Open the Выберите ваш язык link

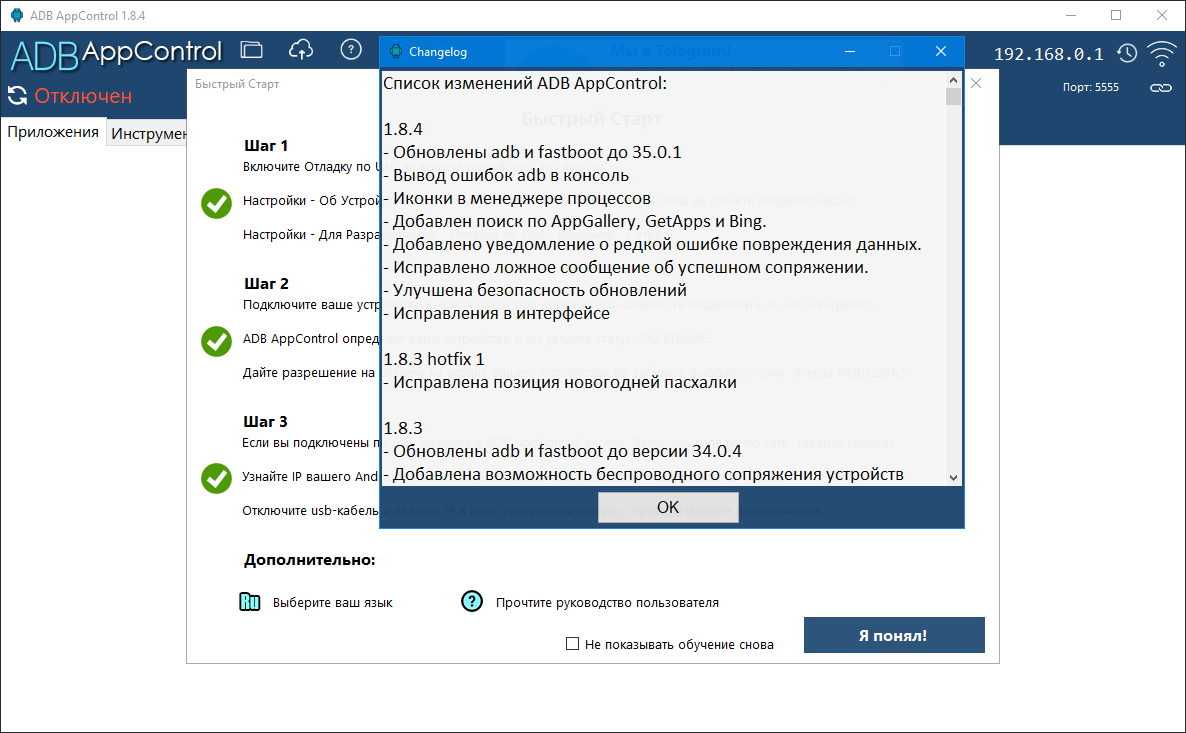(332, 603)
